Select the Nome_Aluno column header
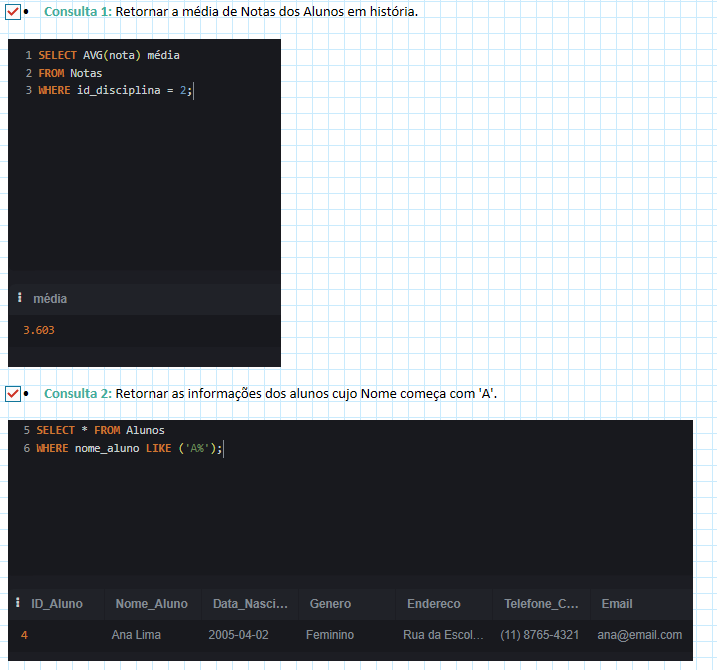This screenshot has width=717, height=670. [151, 604]
